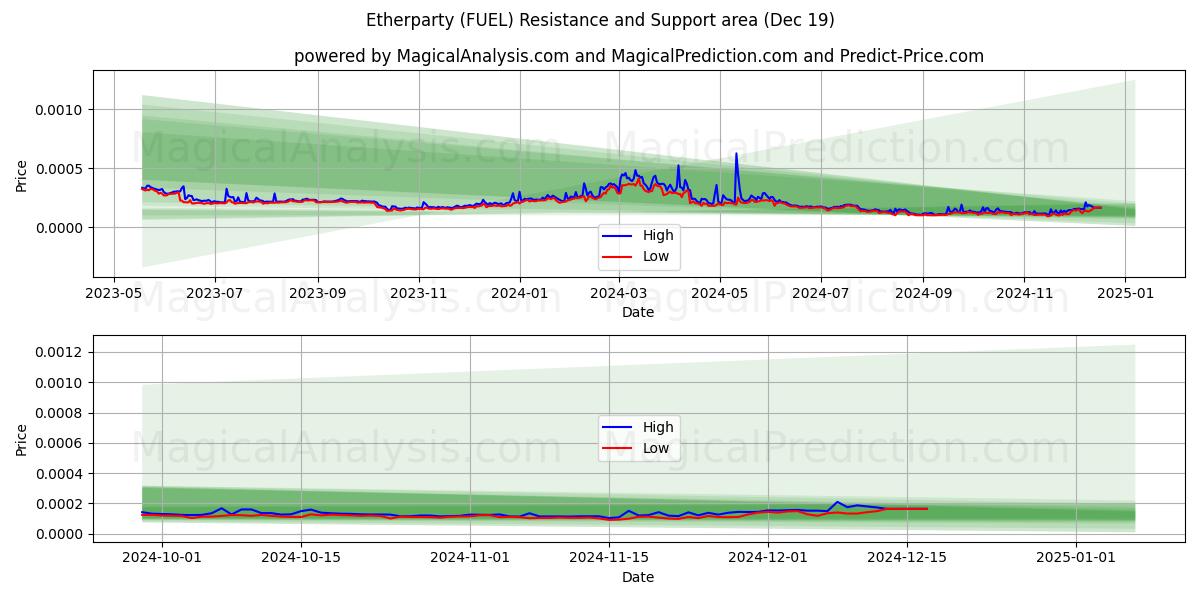Screen dimensions: 1200x600
Task: Click the '2023-11' x-axis tick label
Action: coord(418,294)
